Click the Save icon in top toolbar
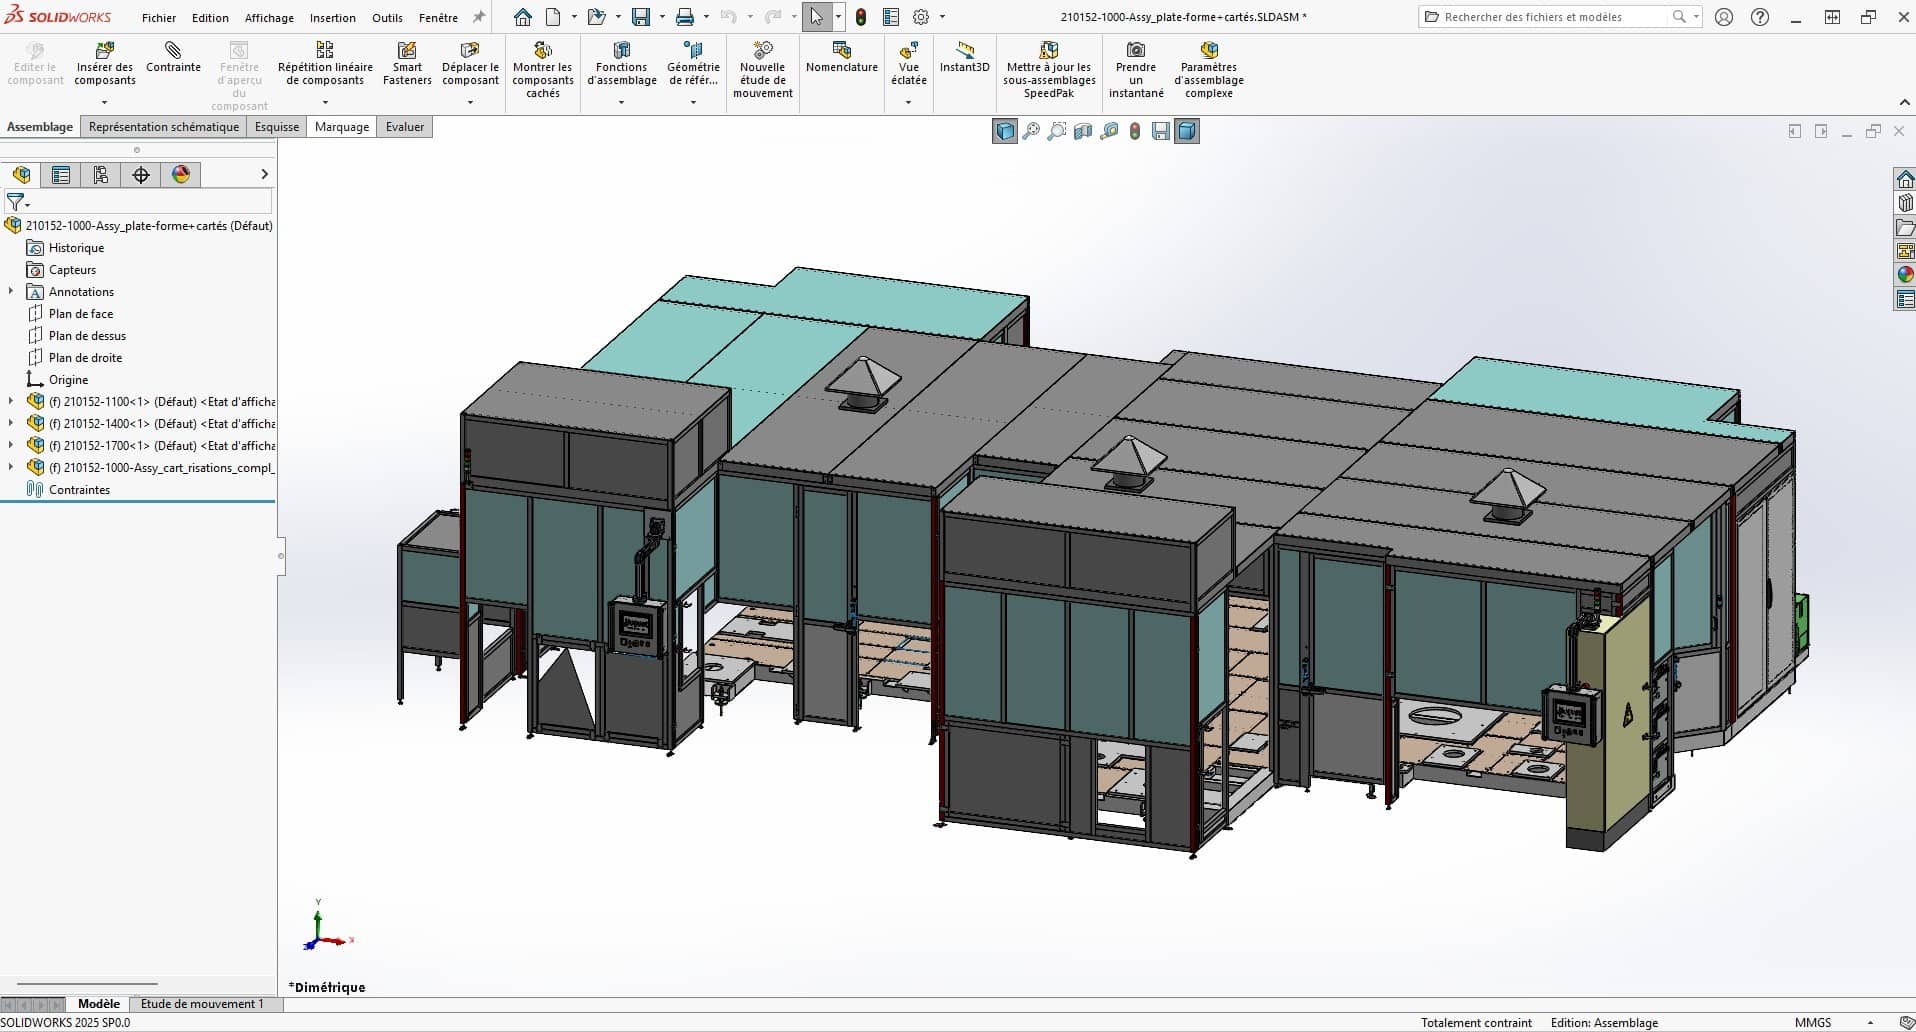The image size is (1916, 1032). [x=641, y=17]
